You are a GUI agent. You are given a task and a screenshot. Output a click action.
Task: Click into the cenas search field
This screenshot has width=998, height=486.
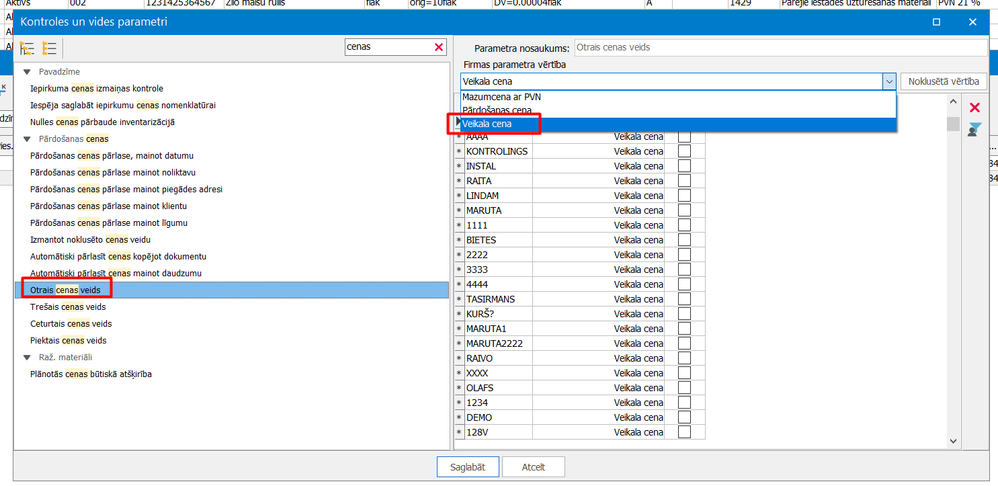tap(388, 47)
